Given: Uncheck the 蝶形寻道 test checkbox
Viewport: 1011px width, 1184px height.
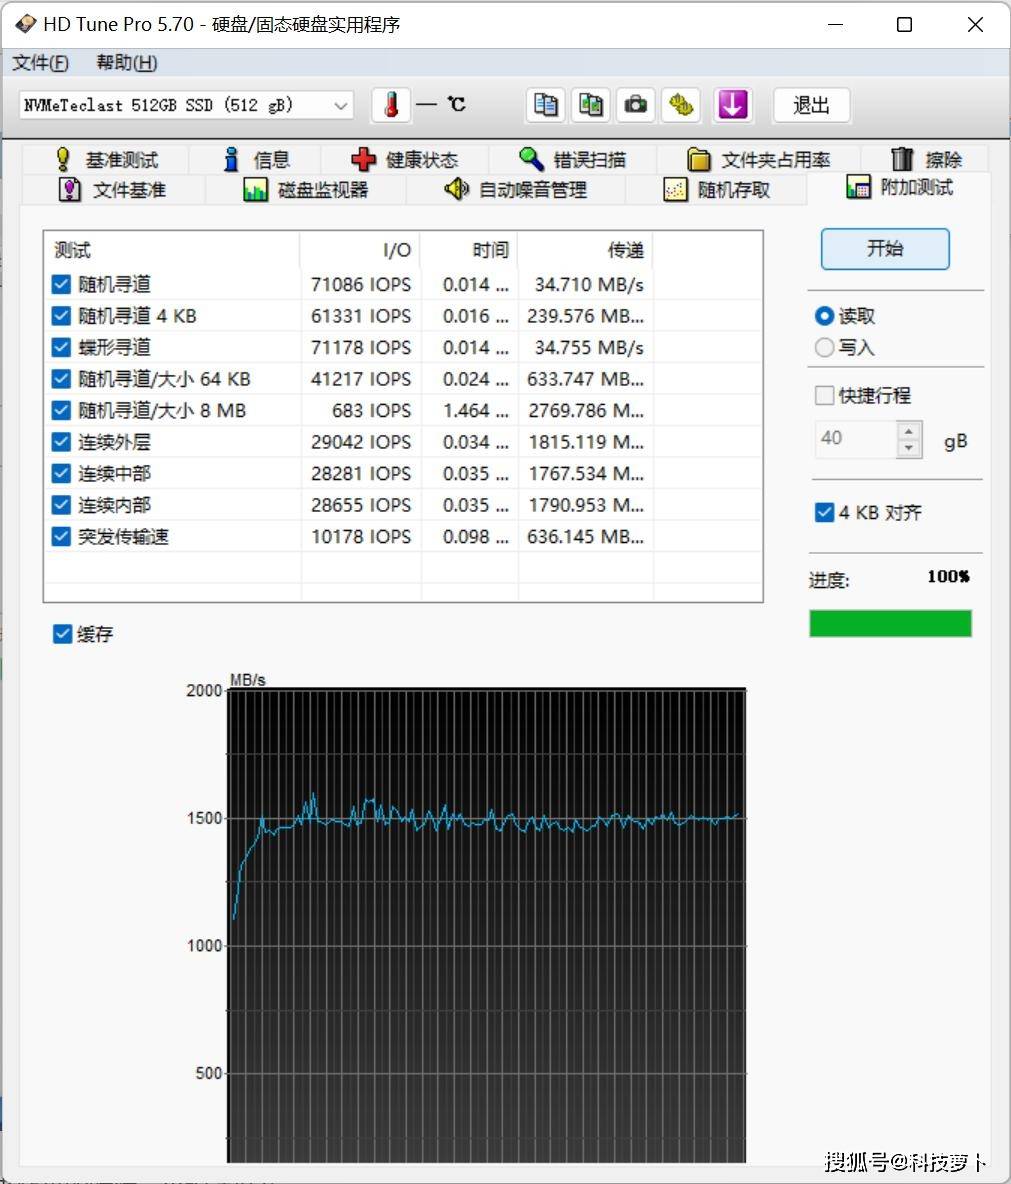Looking at the screenshot, I should click(61, 347).
